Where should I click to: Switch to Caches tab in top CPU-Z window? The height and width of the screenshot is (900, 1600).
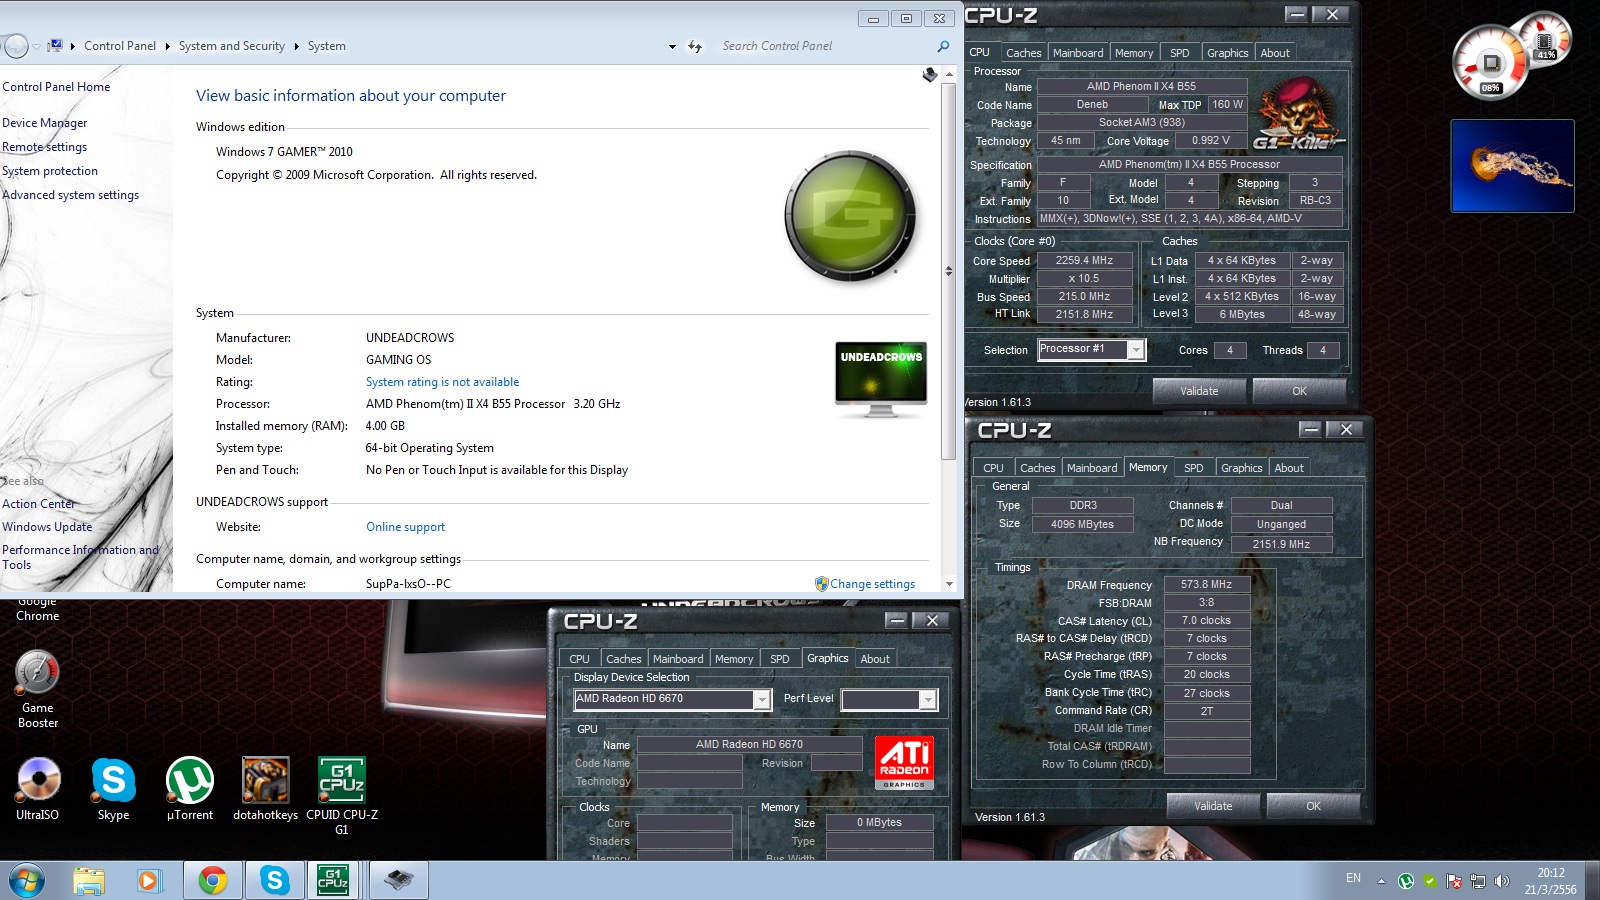pyautogui.click(x=1023, y=53)
